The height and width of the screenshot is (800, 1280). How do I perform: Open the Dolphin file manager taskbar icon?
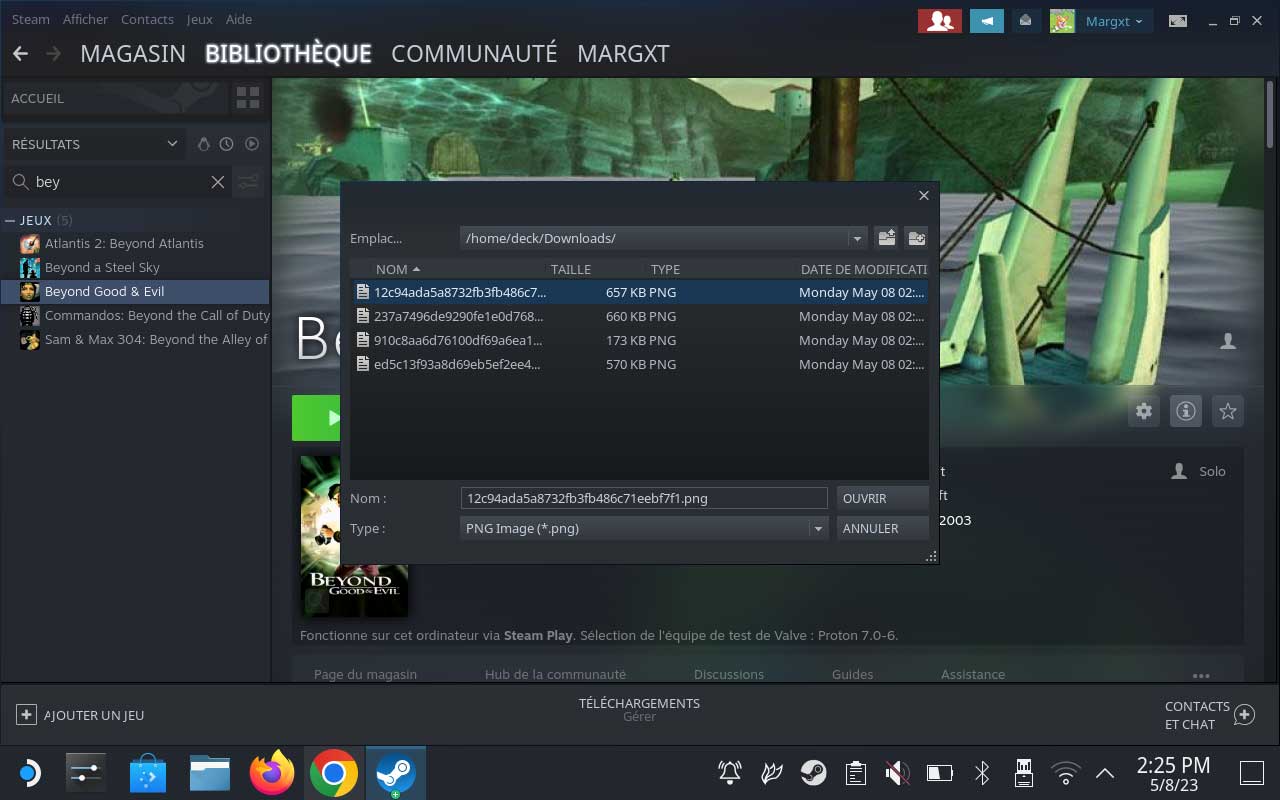pyautogui.click(x=210, y=773)
